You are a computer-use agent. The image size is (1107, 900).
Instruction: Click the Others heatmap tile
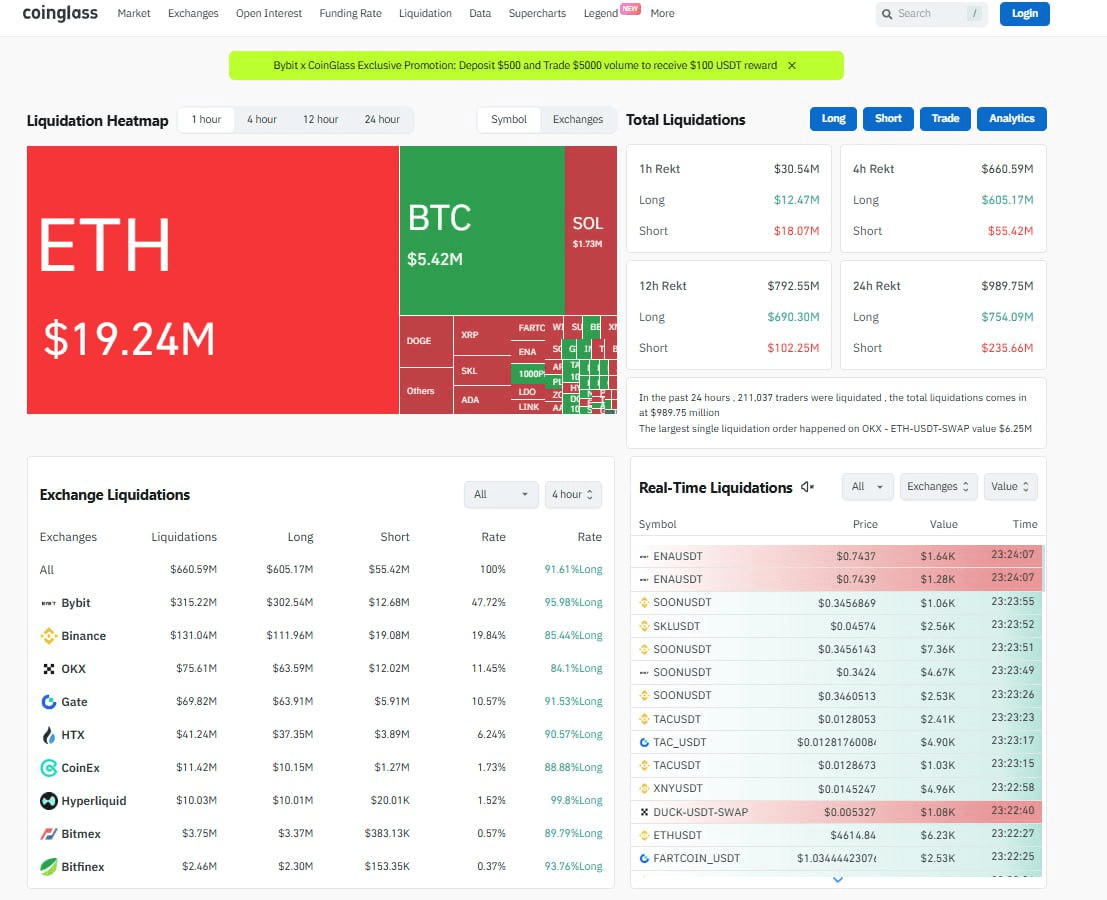(426, 391)
